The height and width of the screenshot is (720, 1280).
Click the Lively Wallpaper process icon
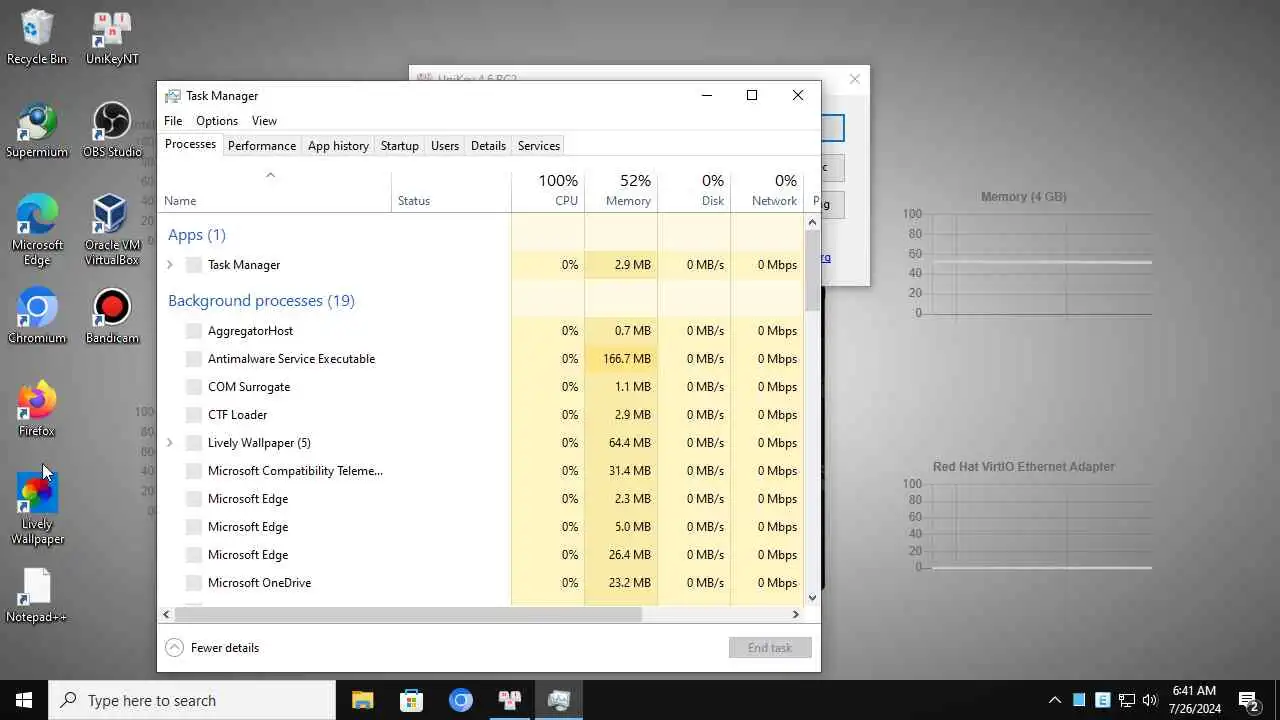pyautogui.click(x=194, y=443)
